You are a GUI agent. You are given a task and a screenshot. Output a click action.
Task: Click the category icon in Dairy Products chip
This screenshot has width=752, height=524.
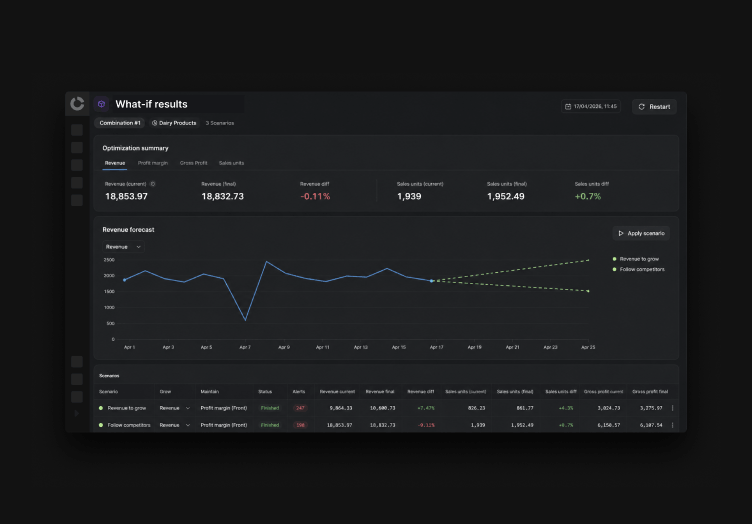pyautogui.click(x=154, y=123)
